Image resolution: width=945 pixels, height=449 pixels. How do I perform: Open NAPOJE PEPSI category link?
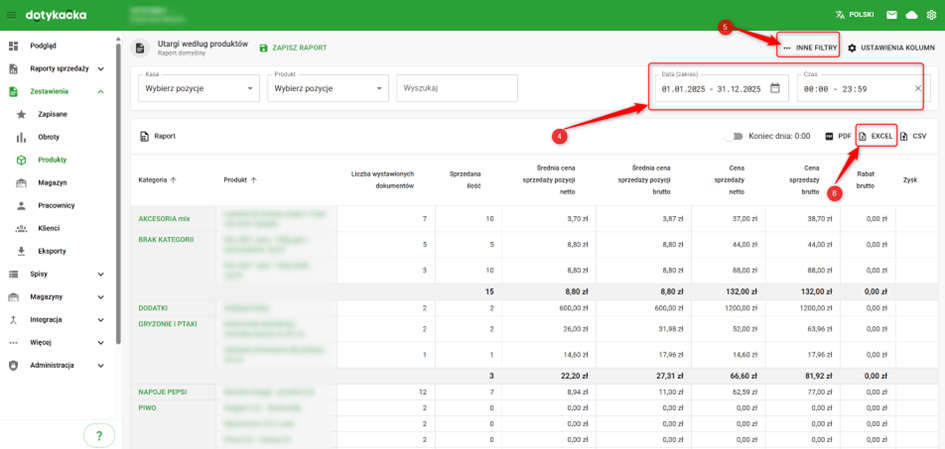click(x=163, y=392)
